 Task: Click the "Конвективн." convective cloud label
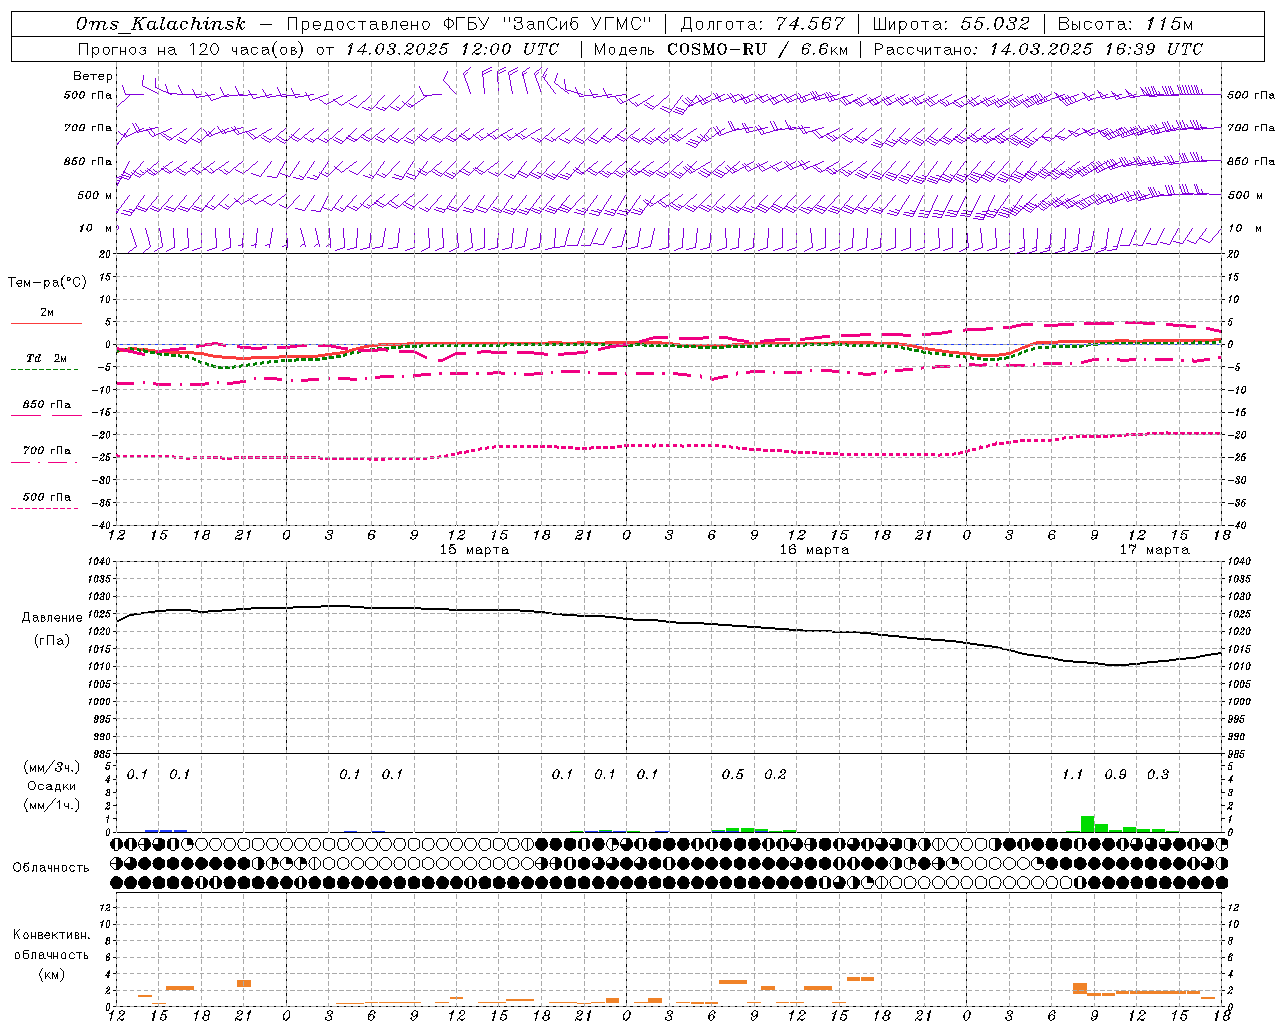point(51,935)
